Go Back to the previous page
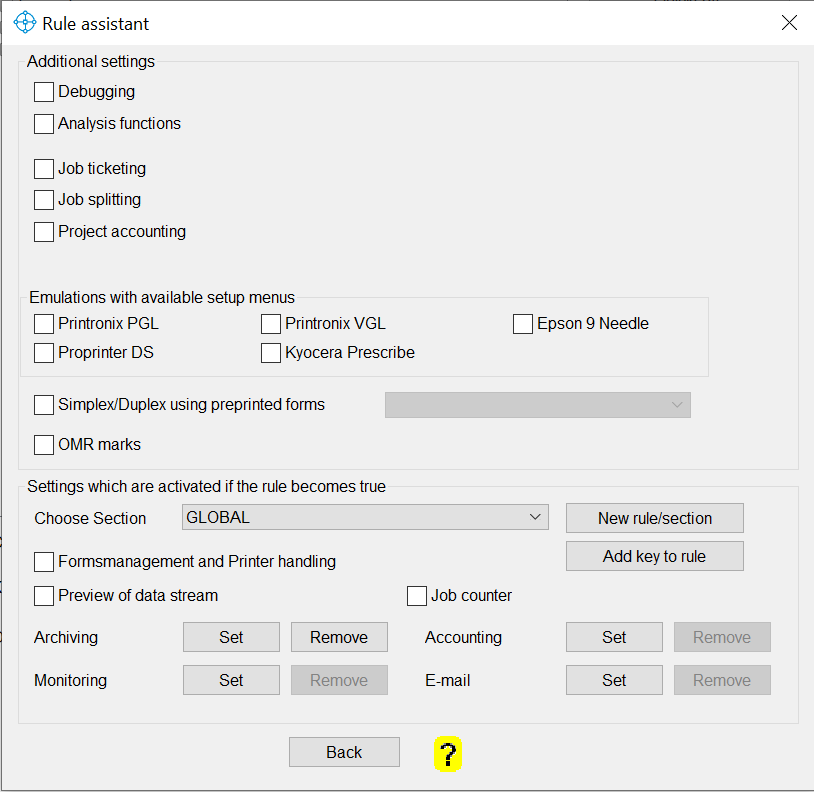Viewport: 814px width, 792px height. pyautogui.click(x=344, y=752)
